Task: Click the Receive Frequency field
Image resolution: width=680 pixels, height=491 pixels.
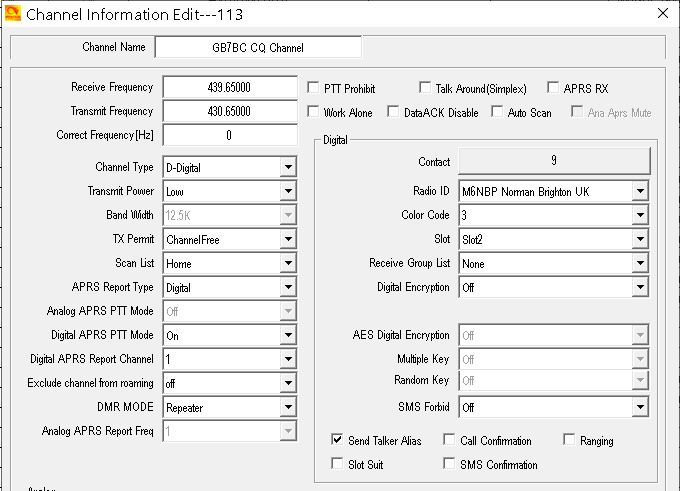Action: pyautogui.click(x=230, y=87)
